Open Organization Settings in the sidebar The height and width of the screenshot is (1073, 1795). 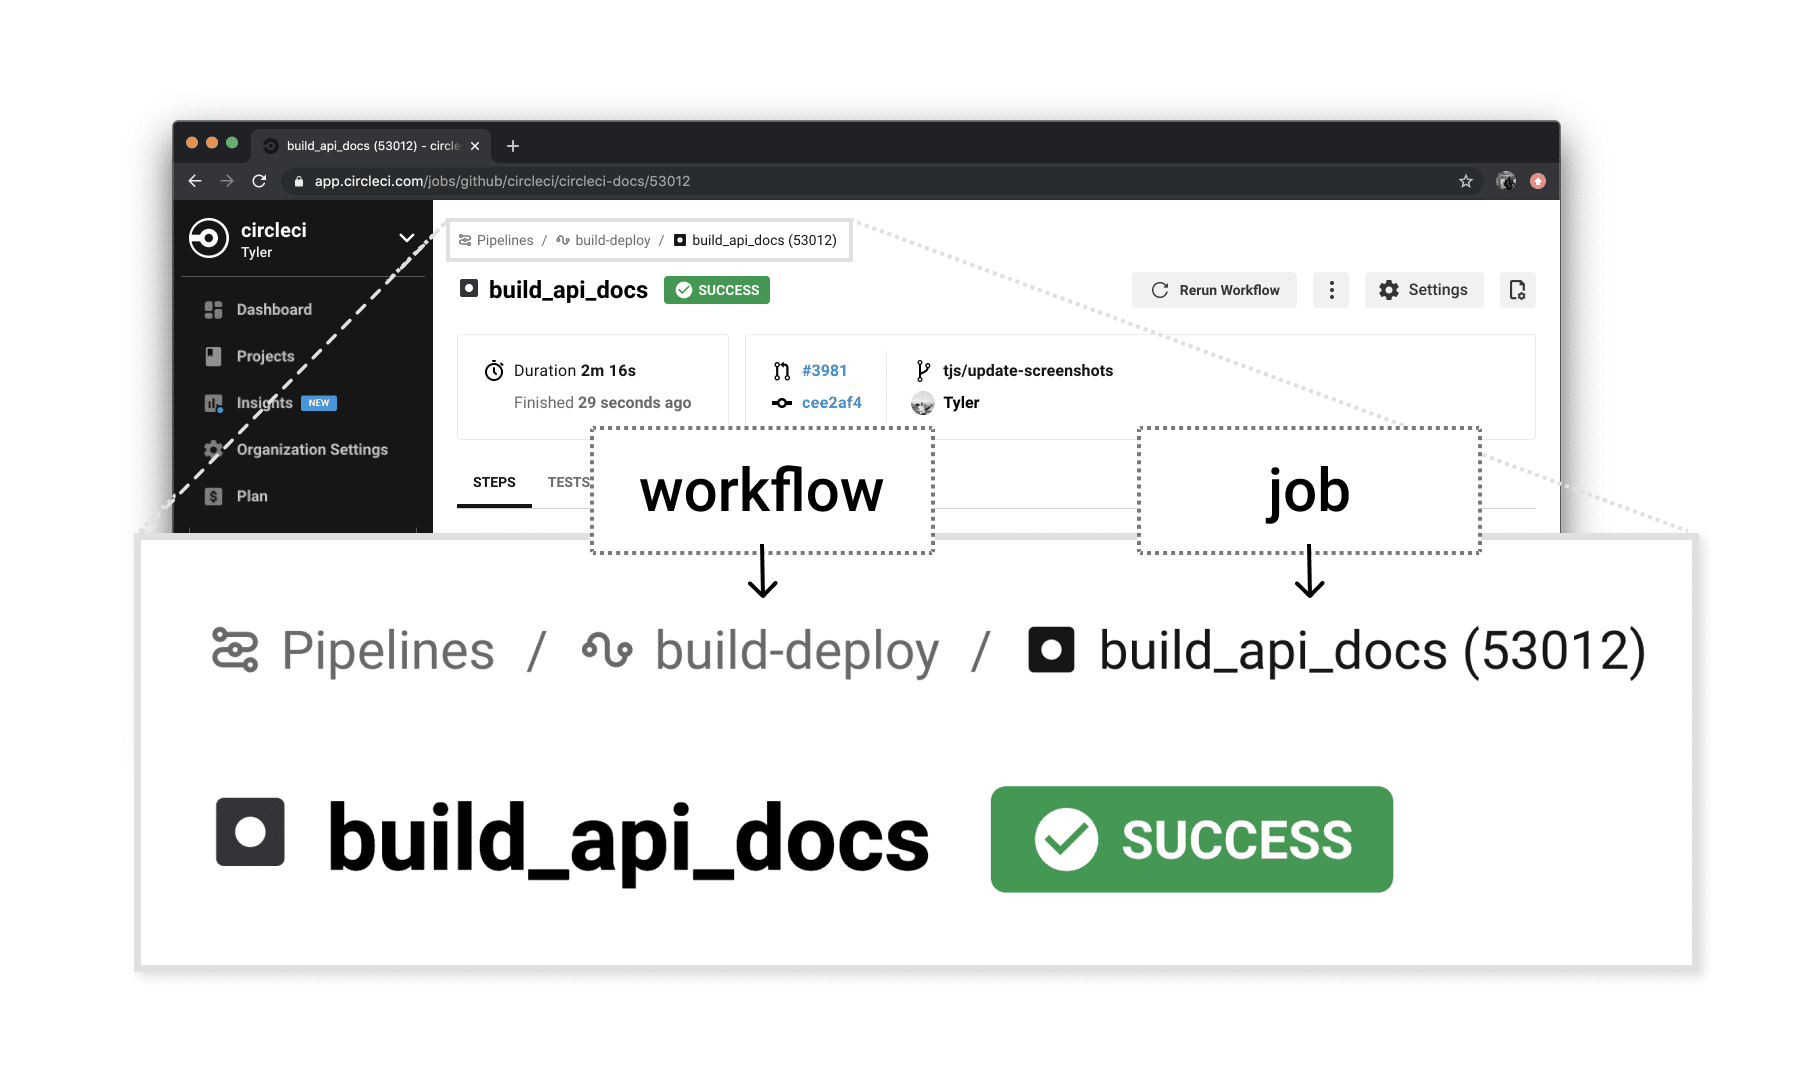[x=312, y=450]
